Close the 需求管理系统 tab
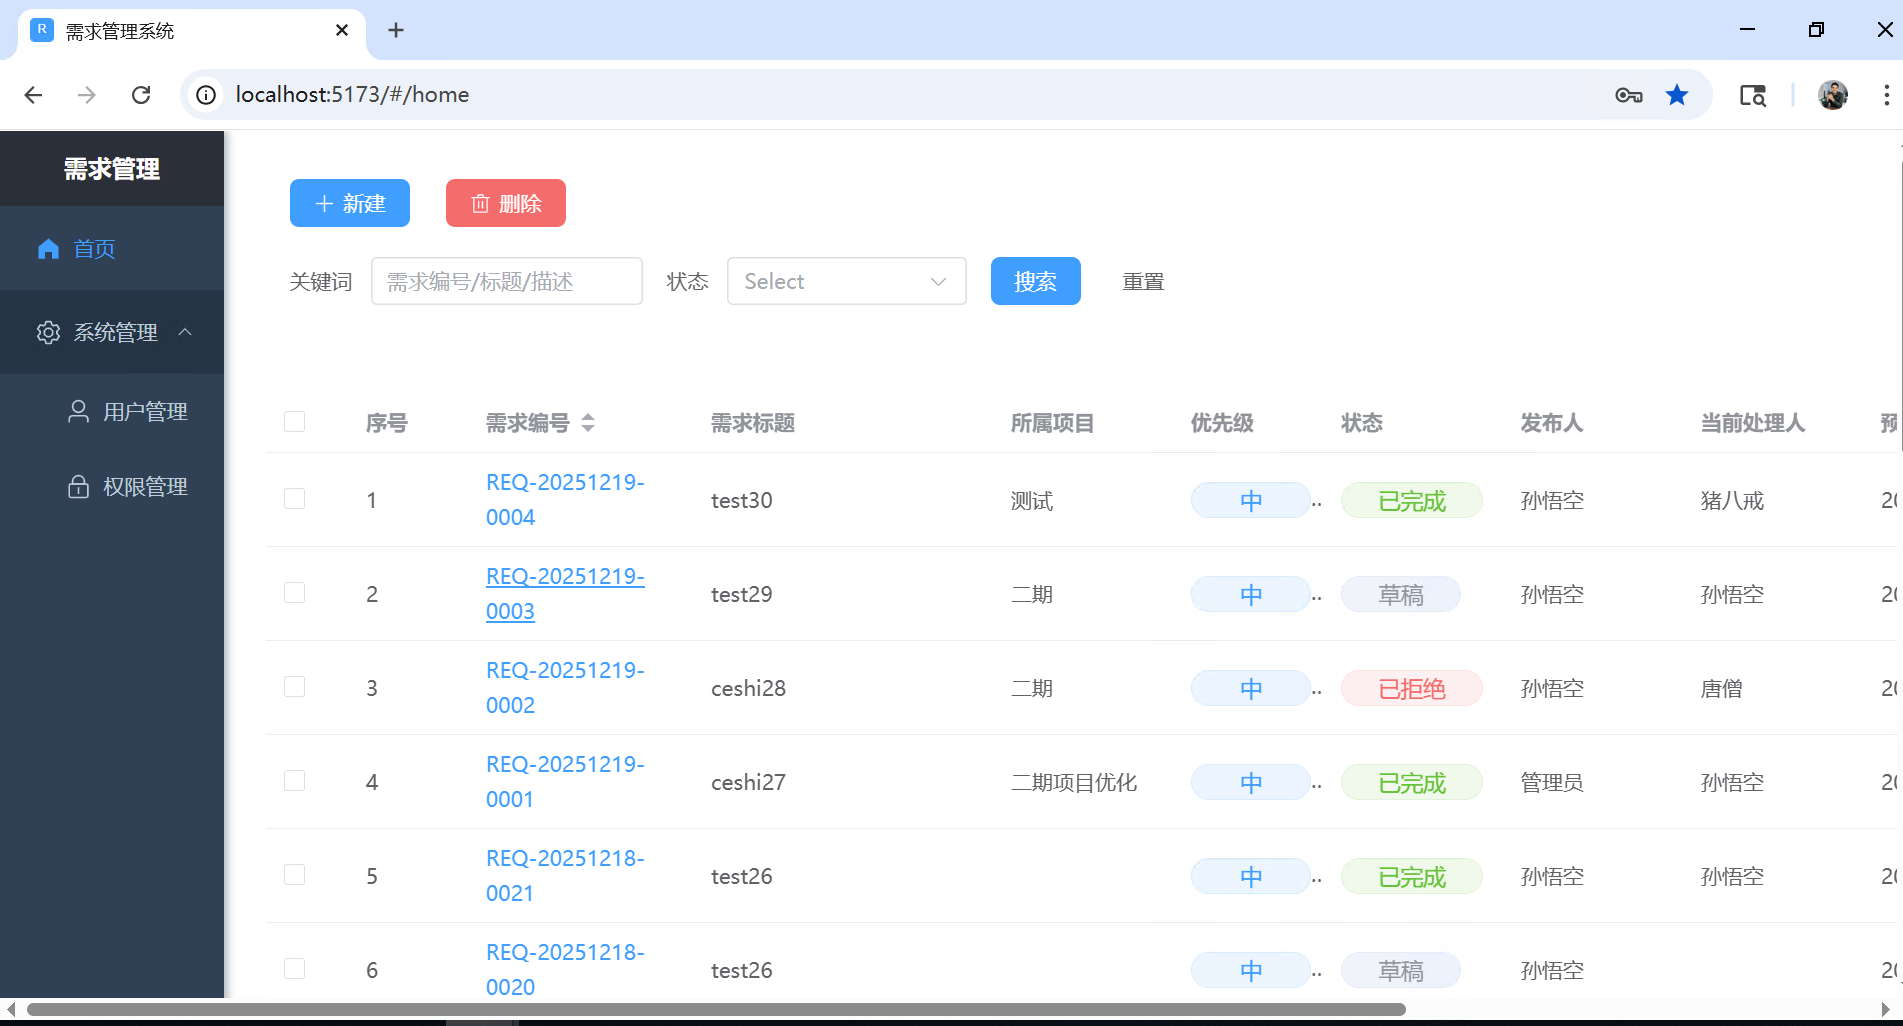Image resolution: width=1903 pixels, height=1026 pixels. tap(342, 30)
